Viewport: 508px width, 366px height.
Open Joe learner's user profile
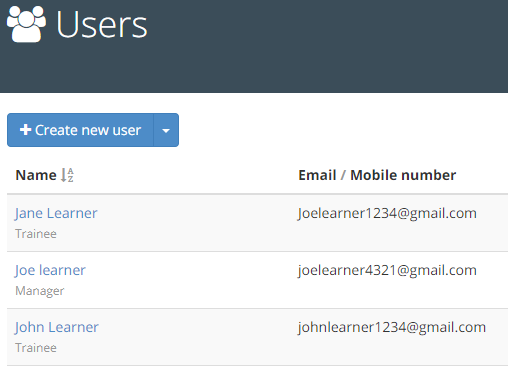click(50, 270)
